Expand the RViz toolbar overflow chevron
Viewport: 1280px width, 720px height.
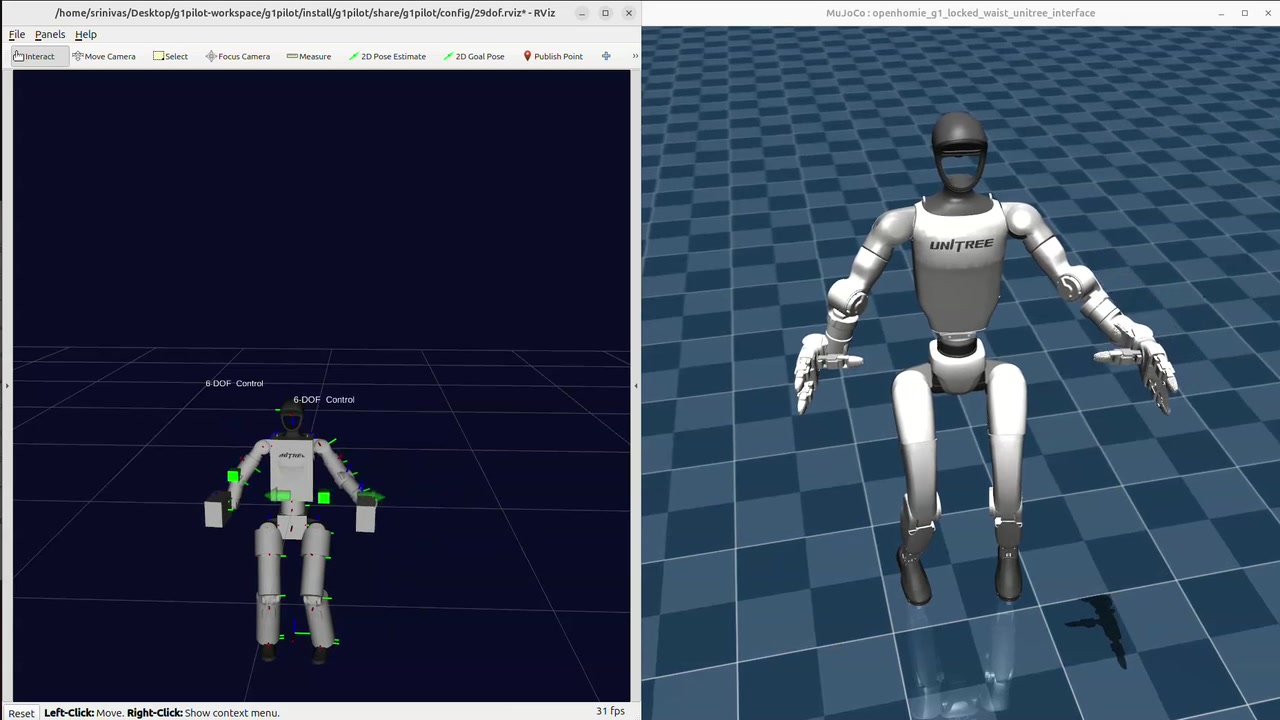tap(635, 56)
